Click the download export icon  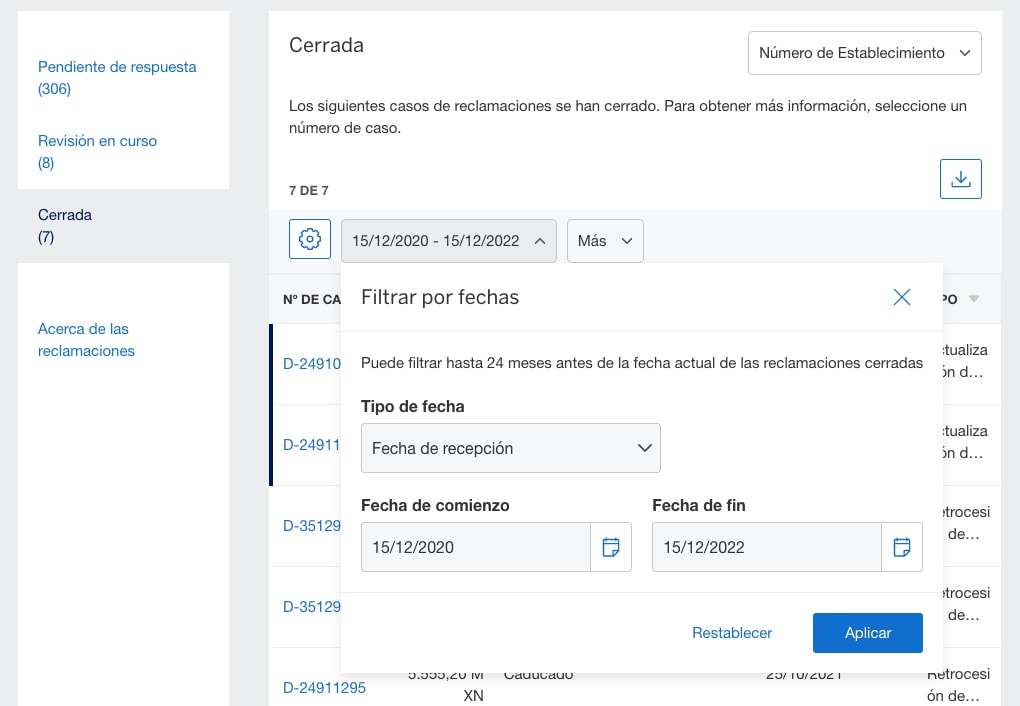point(960,178)
